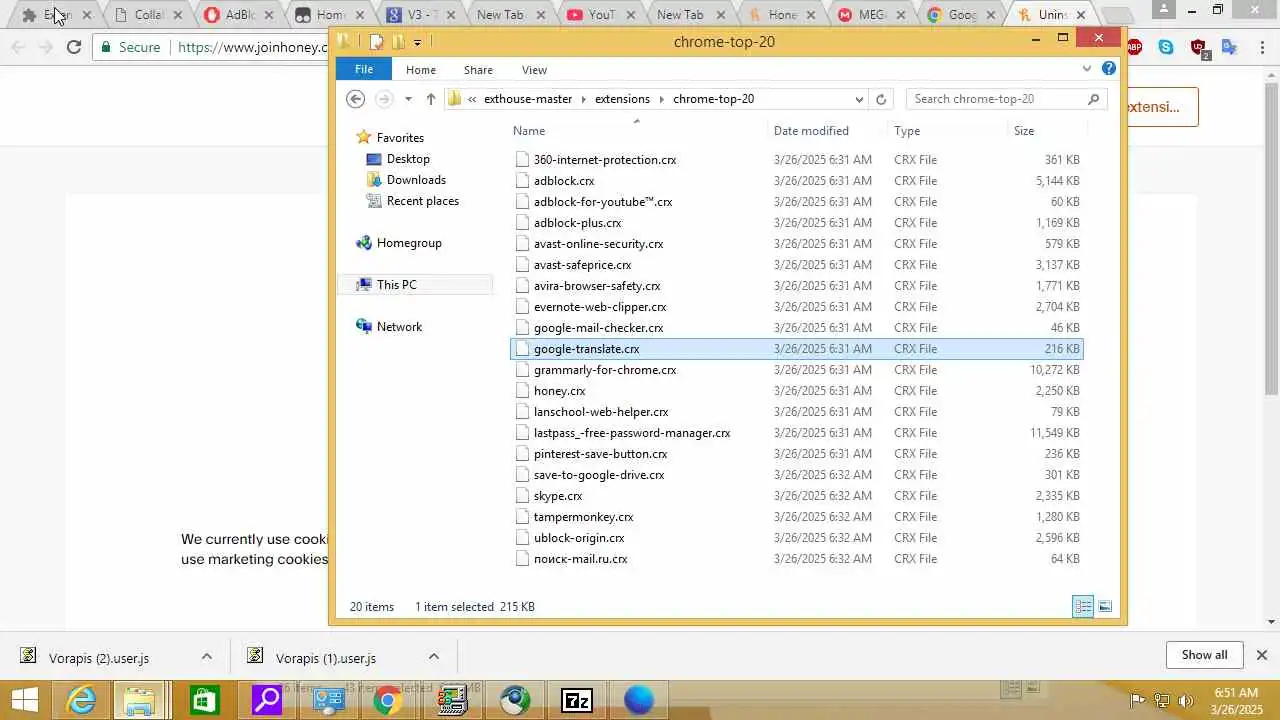Open Explorer help icon
The width and height of the screenshot is (1280, 720).
tap(1108, 69)
